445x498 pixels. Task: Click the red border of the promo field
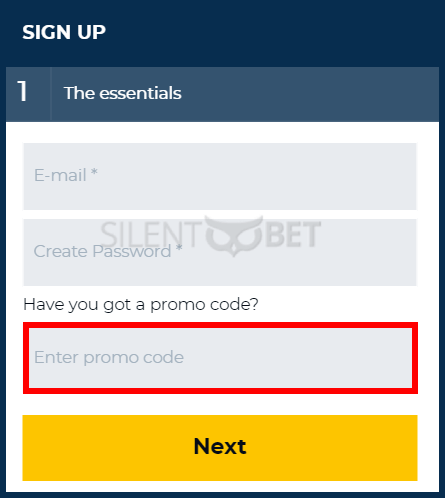click(220, 325)
